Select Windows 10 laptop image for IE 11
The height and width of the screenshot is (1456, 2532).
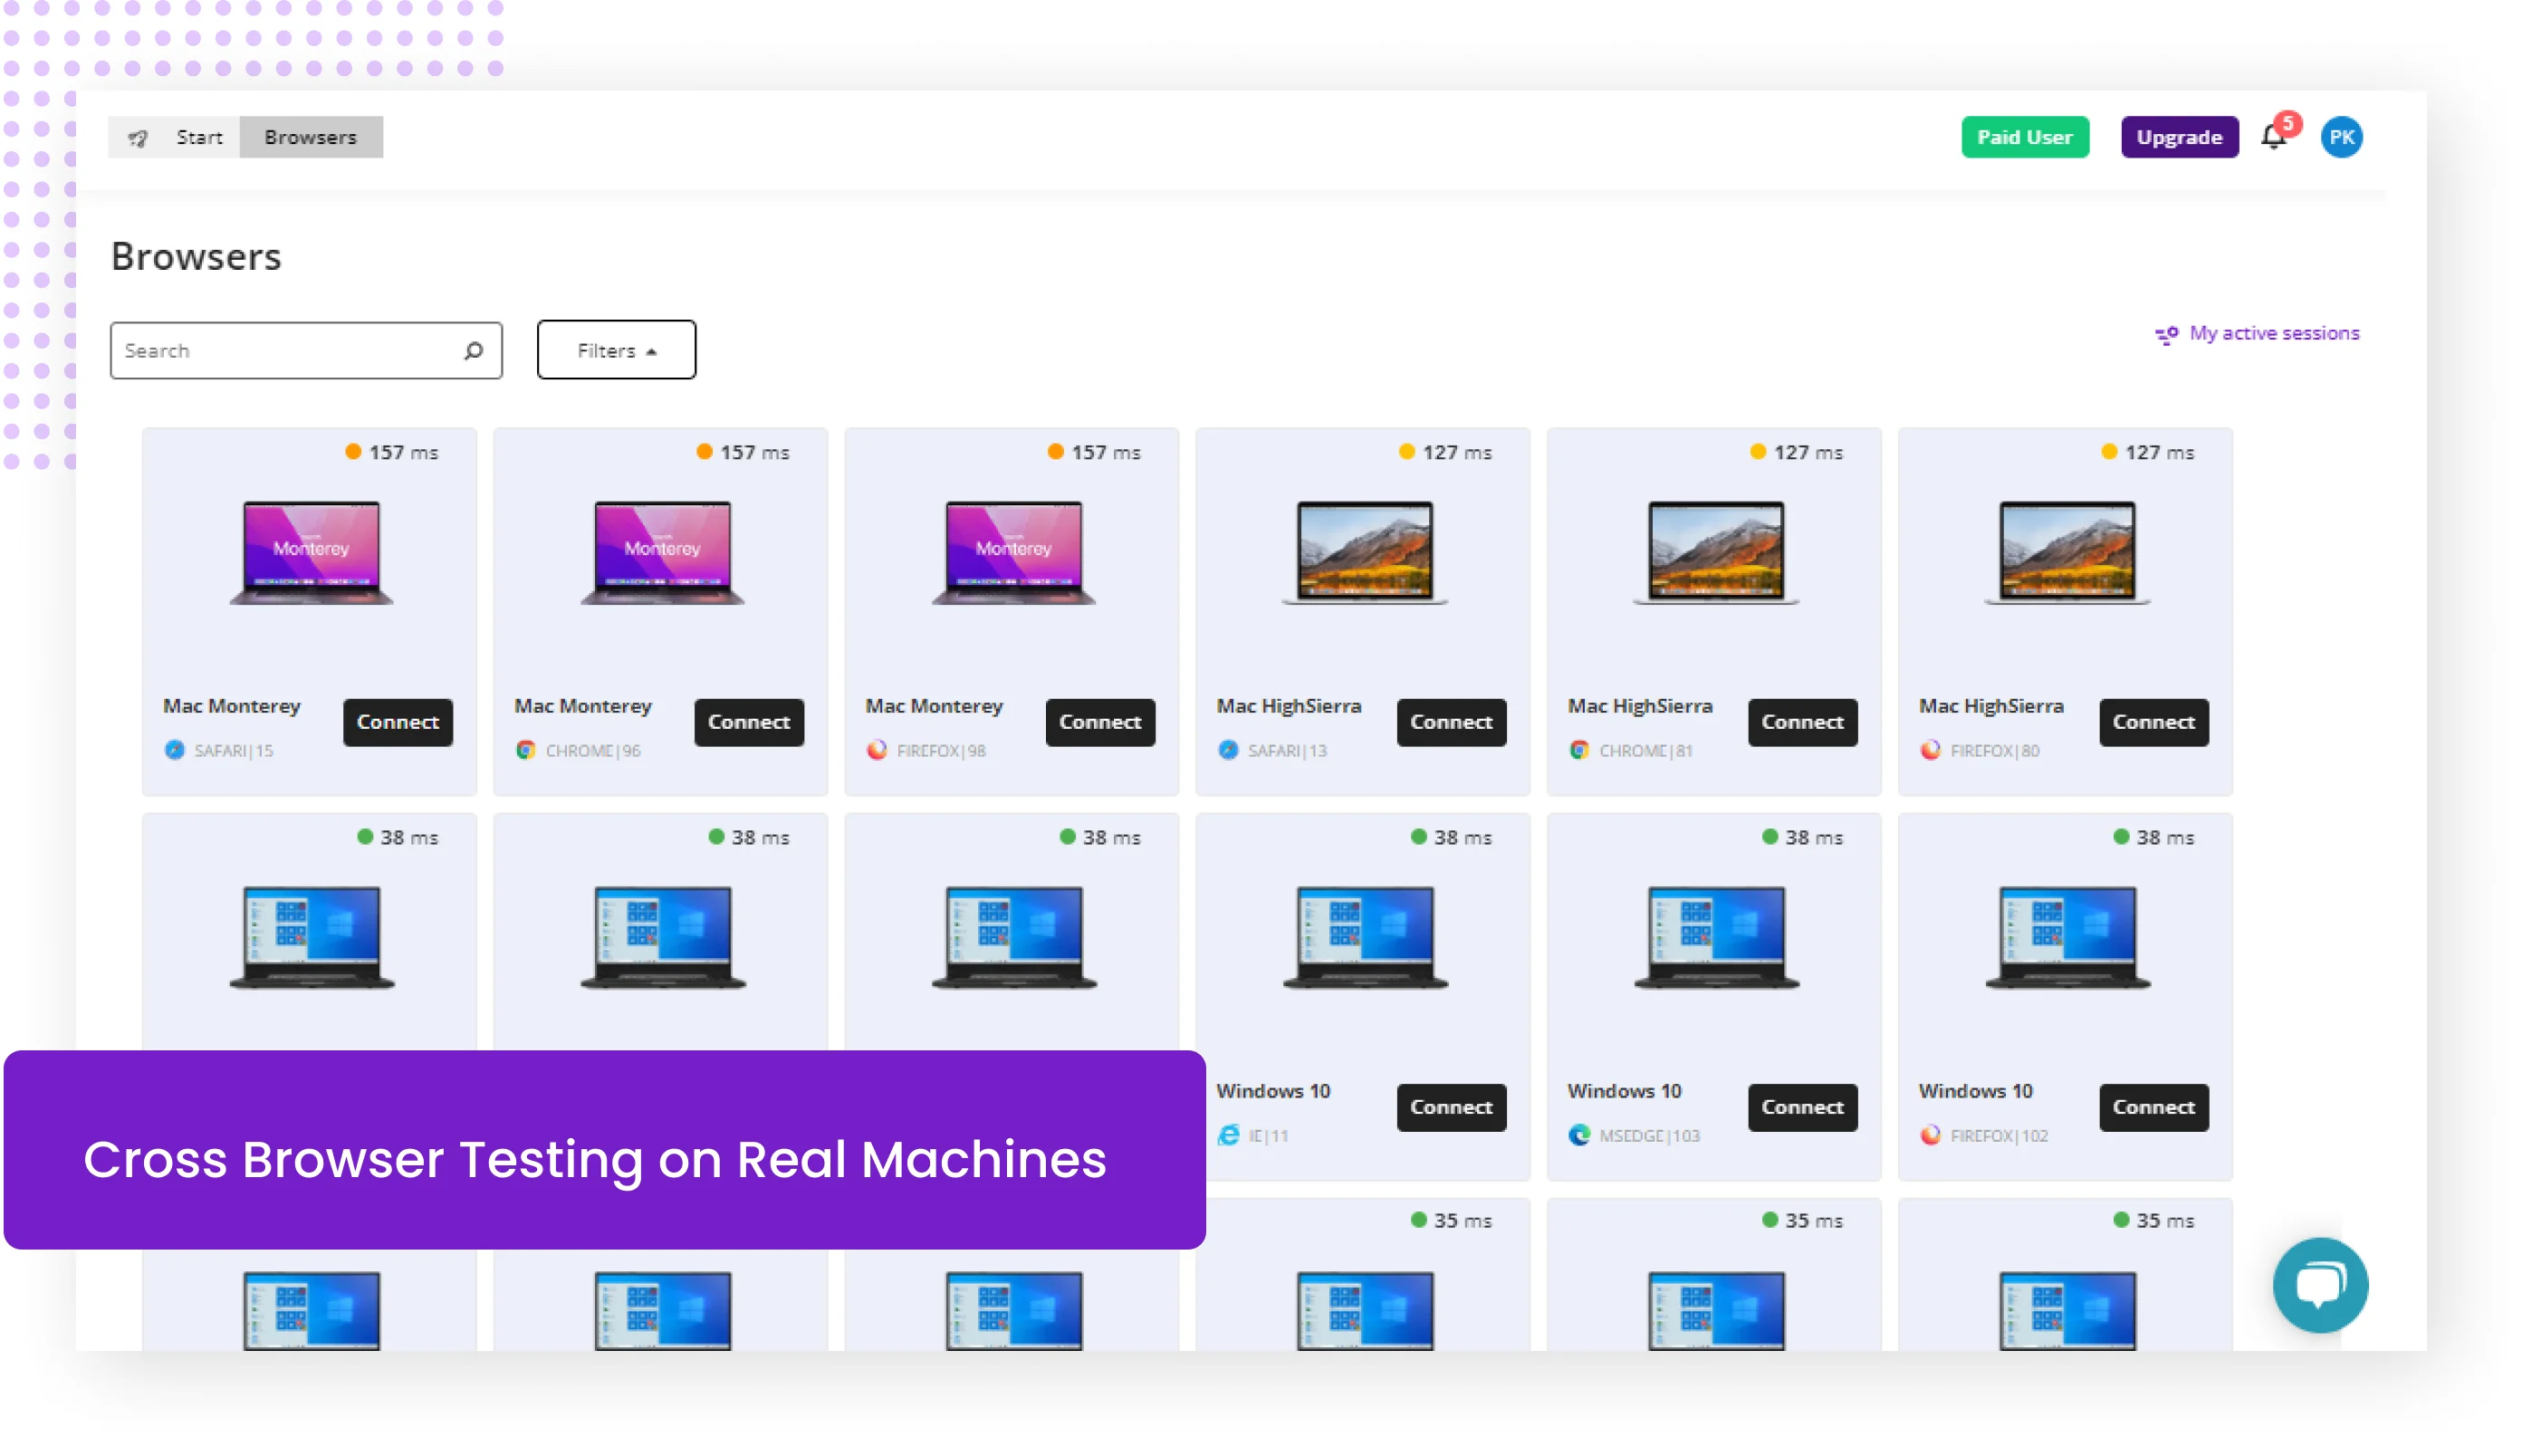click(1364, 937)
